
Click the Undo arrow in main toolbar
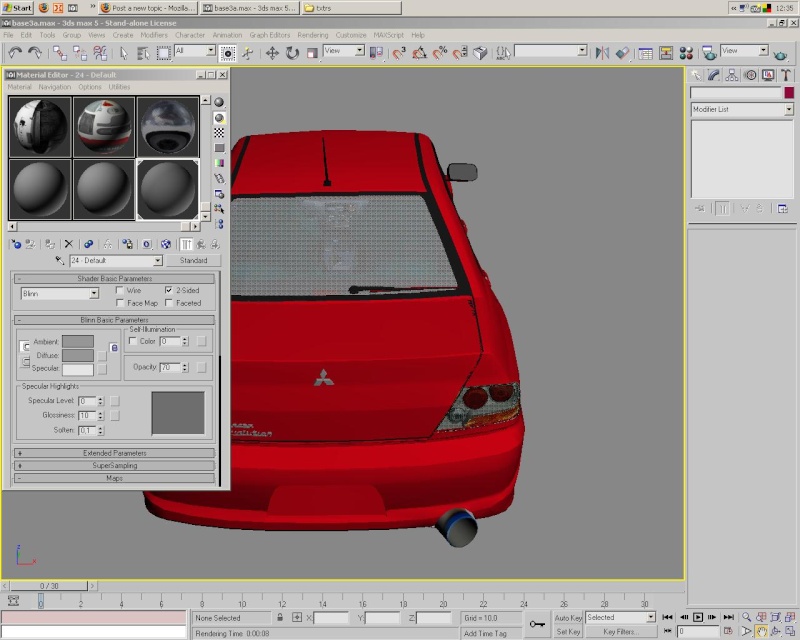coord(15,53)
